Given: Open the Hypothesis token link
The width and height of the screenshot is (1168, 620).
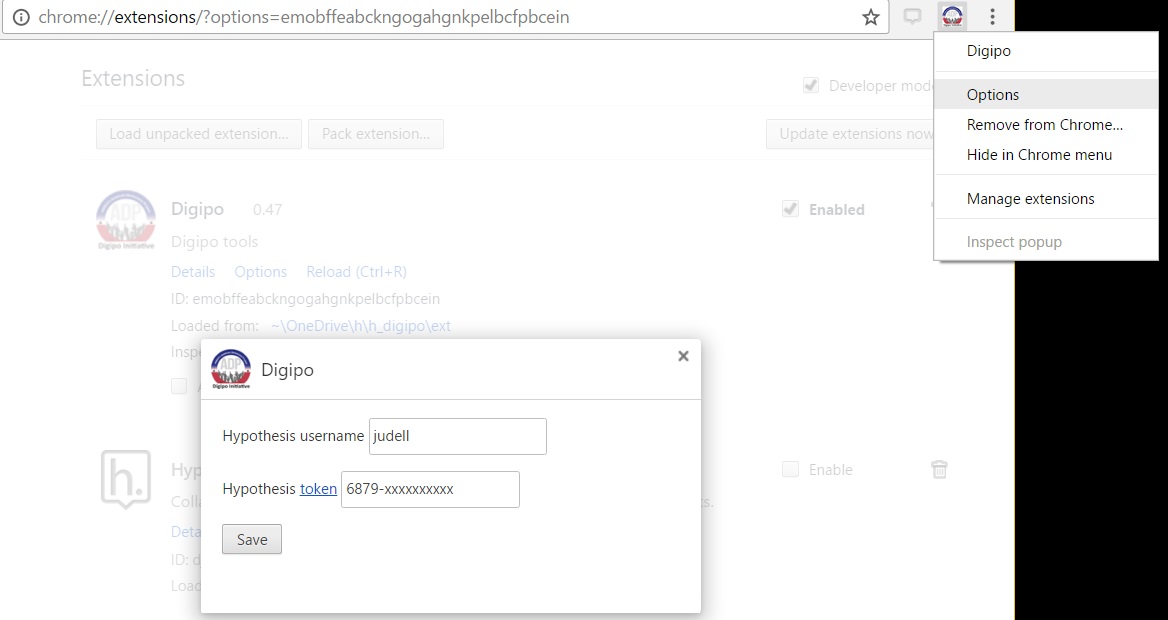Looking at the screenshot, I should coord(318,489).
